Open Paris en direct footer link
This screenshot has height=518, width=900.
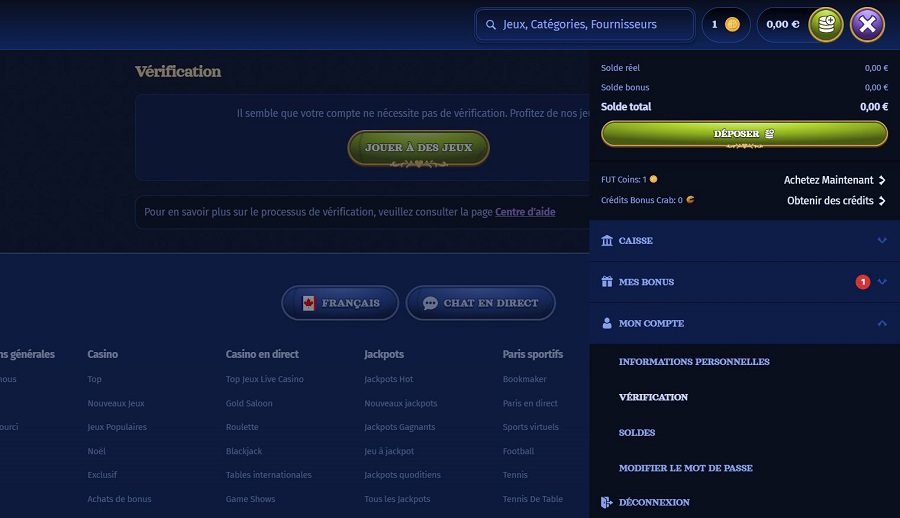coord(530,403)
